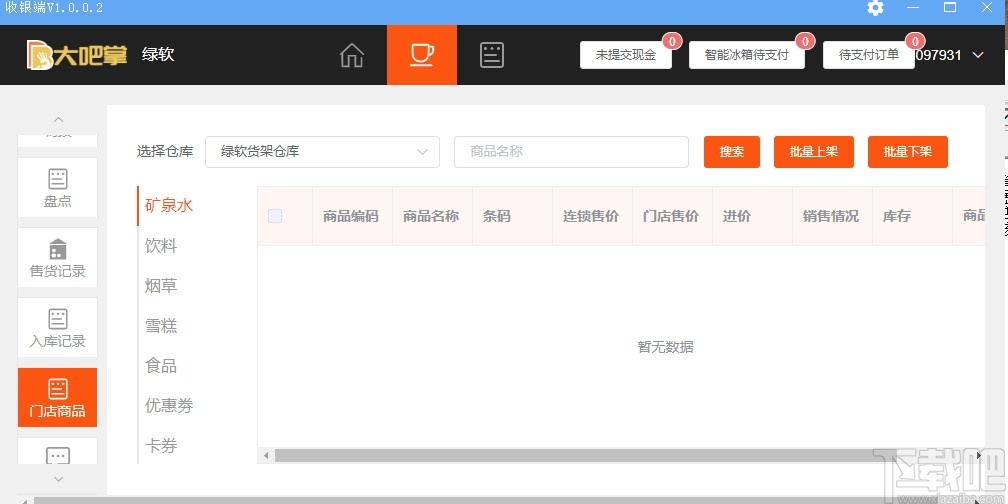Screen dimensions: 1008x504
Task: Click the 商品编码 column header
Action: click(x=351, y=217)
